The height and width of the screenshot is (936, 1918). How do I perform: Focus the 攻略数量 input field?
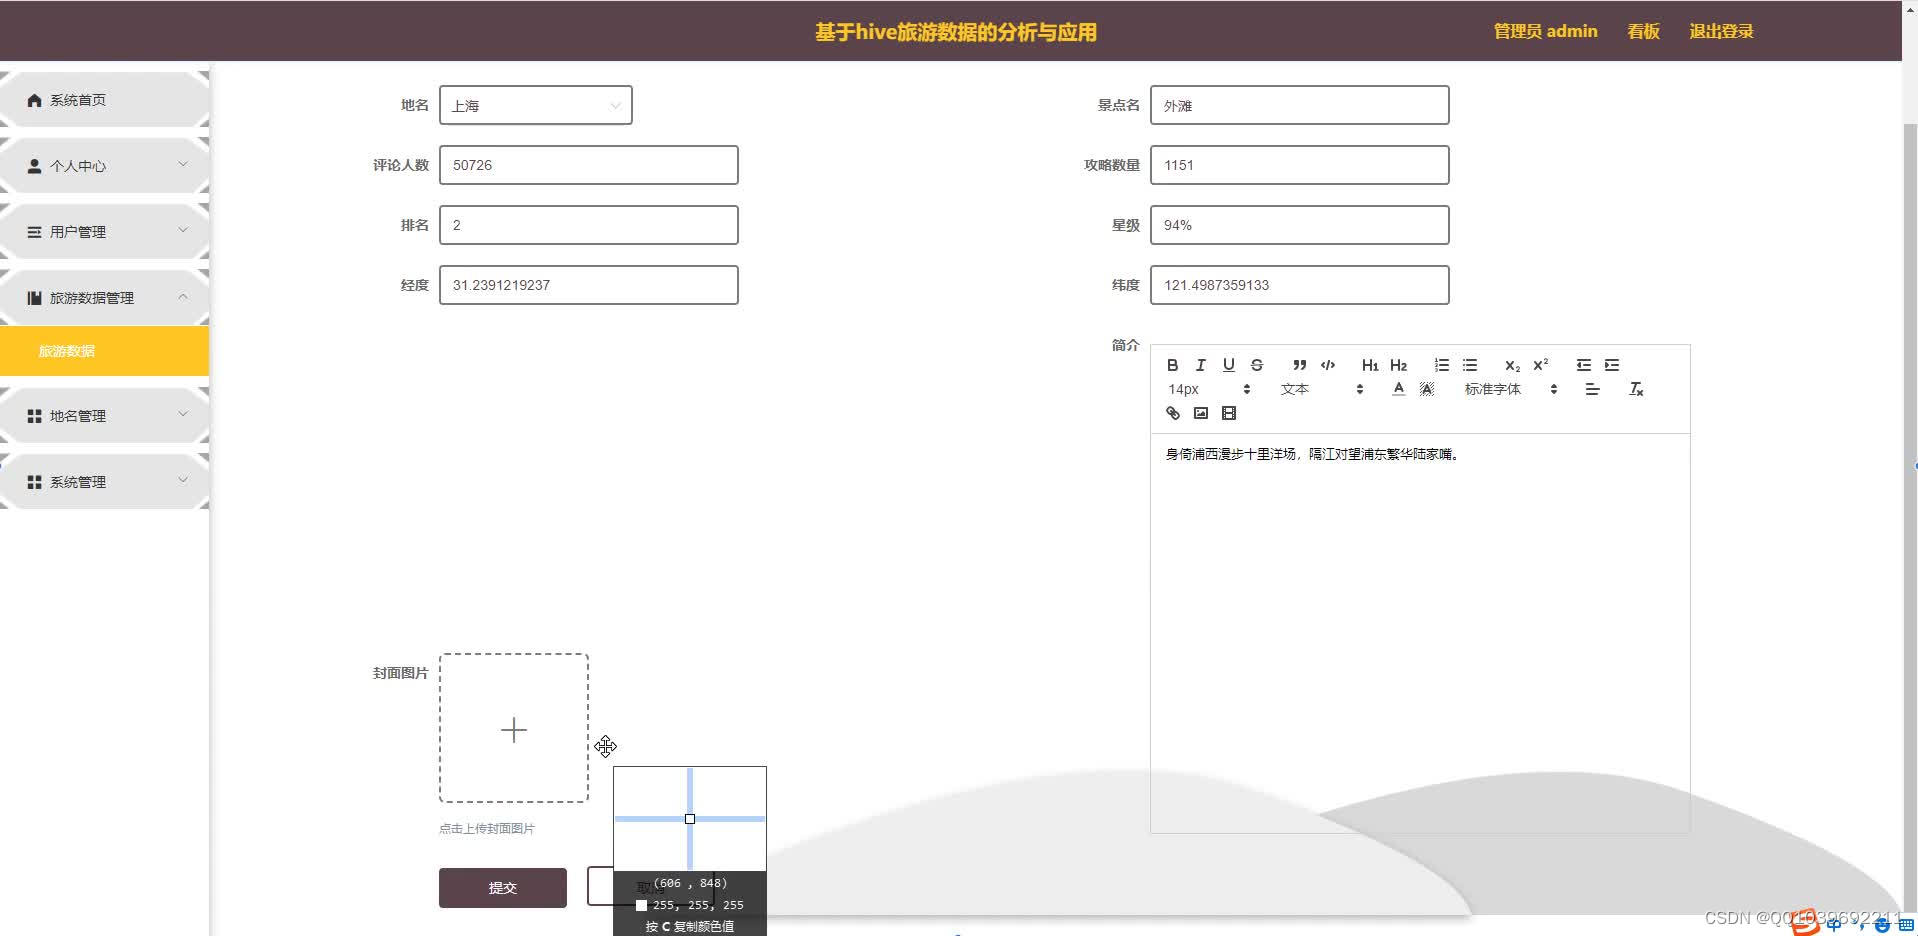click(x=1299, y=165)
